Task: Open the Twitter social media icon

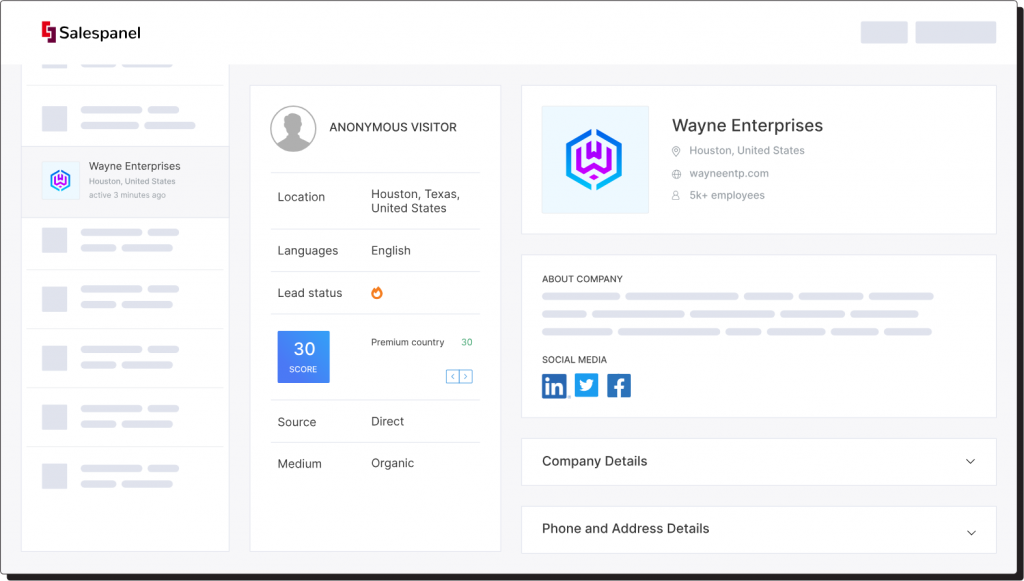Action: point(587,385)
